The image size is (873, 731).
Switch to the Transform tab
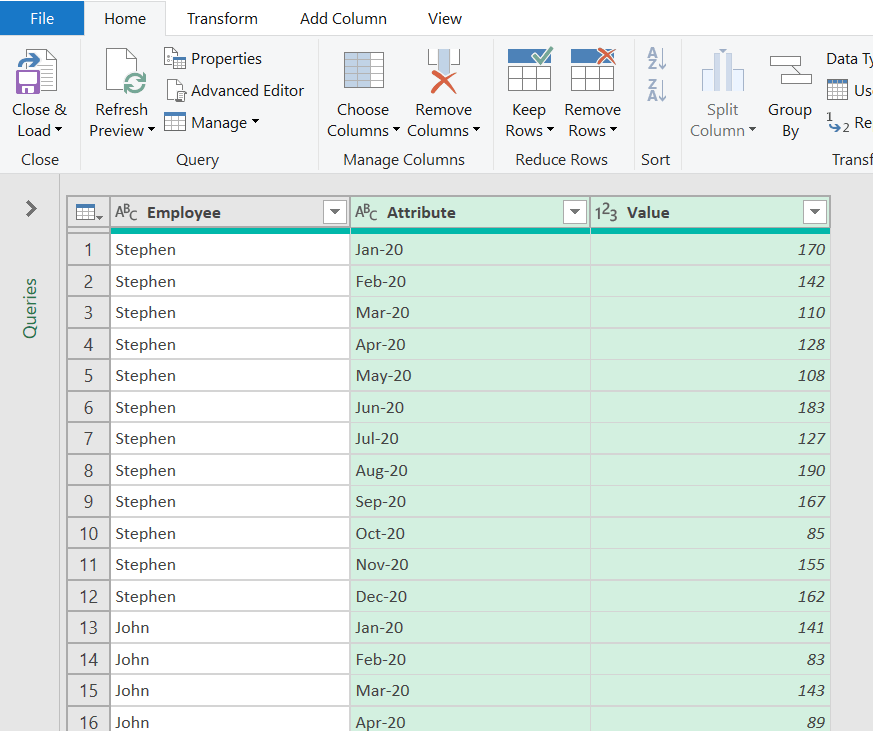[x=221, y=18]
